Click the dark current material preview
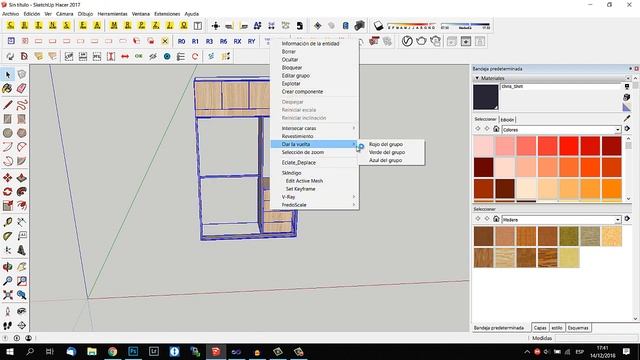The height and width of the screenshot is (360, 640). [x=485, y=97]
